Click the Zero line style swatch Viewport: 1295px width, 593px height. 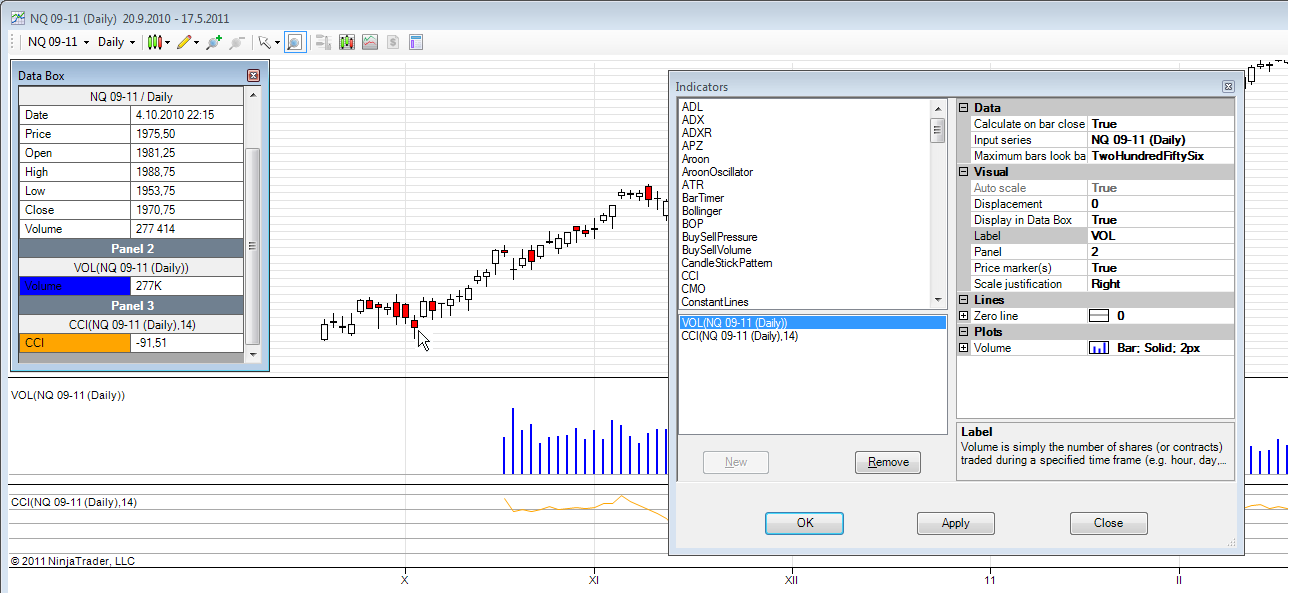click(x=1098, y=316)
